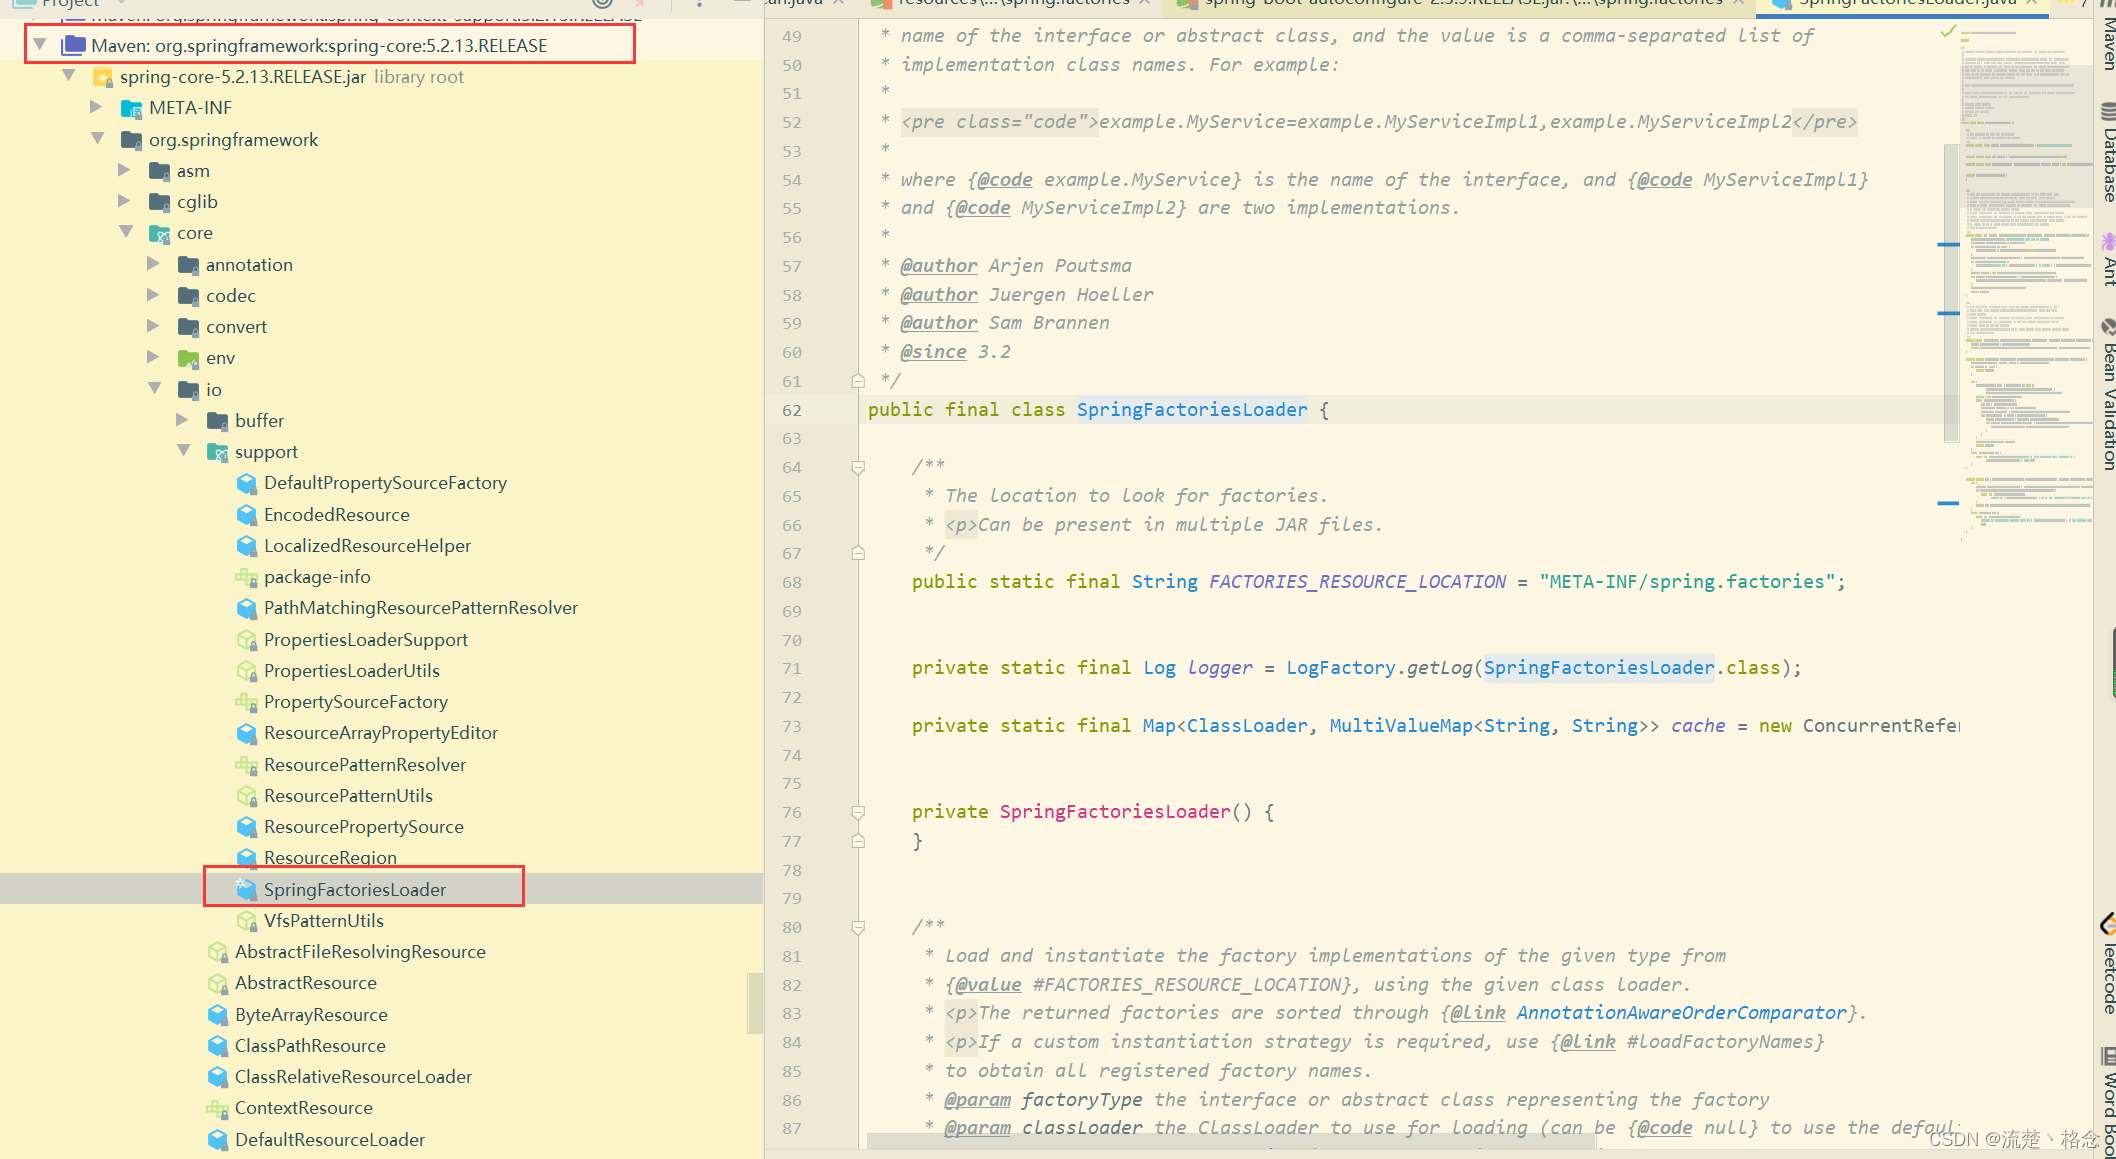Viewport: 2116px width, 1159px height.
Task: Click the AbstractResource class icon
Action: click(218, 983)
